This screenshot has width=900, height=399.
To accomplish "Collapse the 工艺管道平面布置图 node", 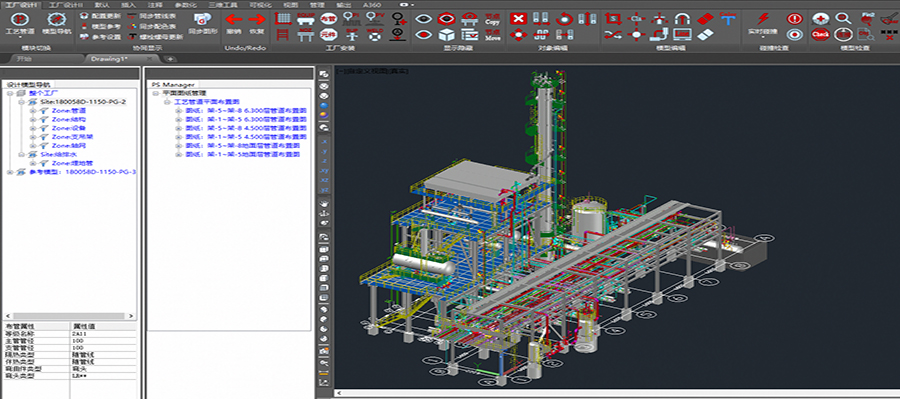I will coord(167,102).
